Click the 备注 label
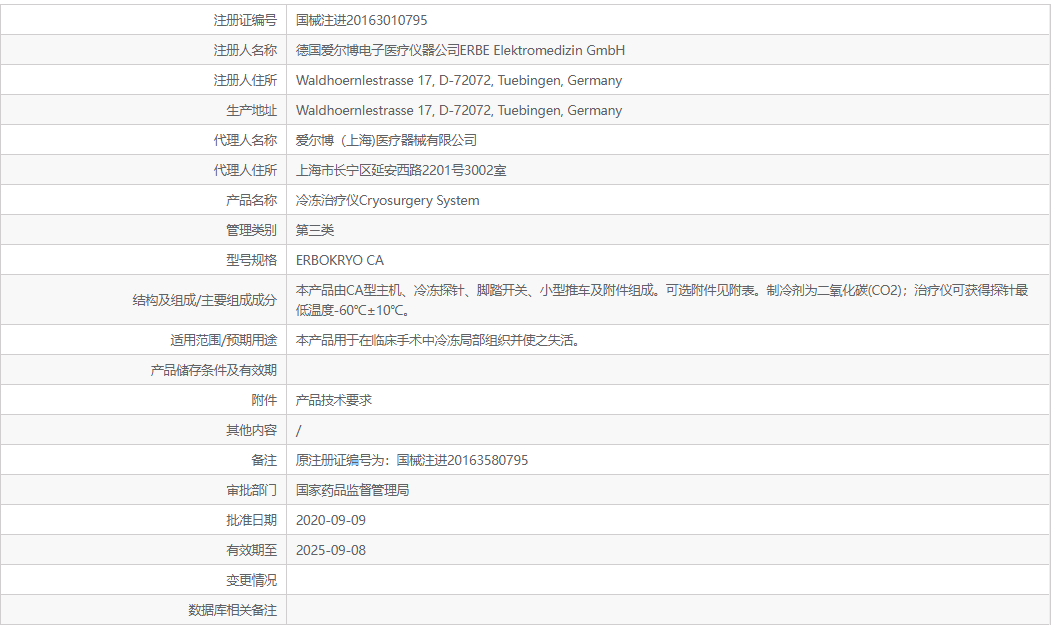The image size is (1051, 625). [x=264, y=460]
